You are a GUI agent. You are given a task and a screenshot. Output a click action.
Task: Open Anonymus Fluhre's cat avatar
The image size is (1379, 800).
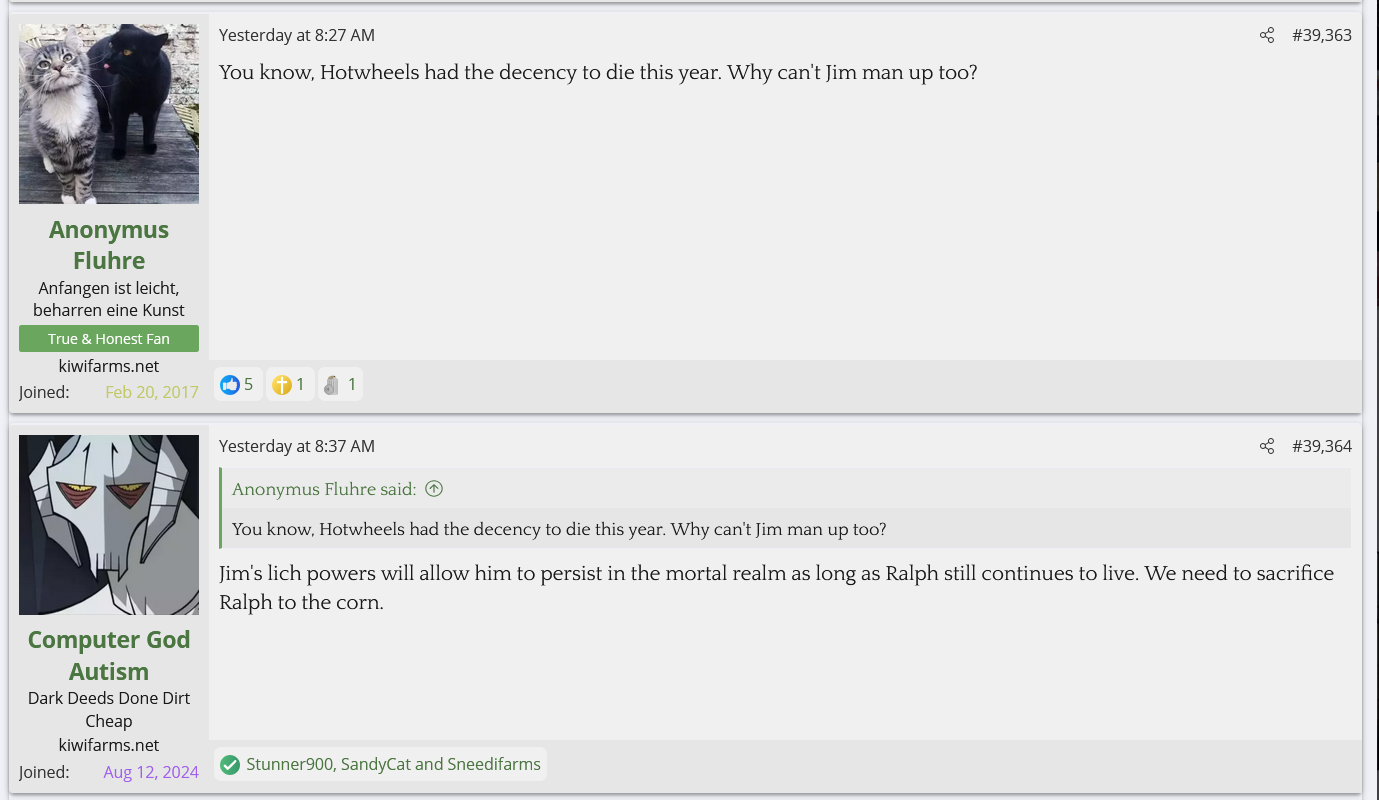(109, 114)
